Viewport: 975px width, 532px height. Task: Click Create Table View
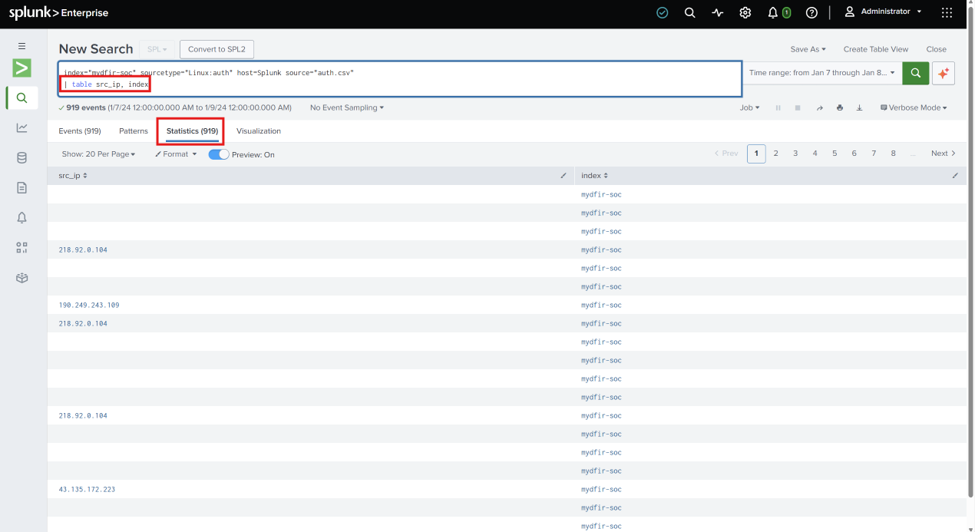876,49
